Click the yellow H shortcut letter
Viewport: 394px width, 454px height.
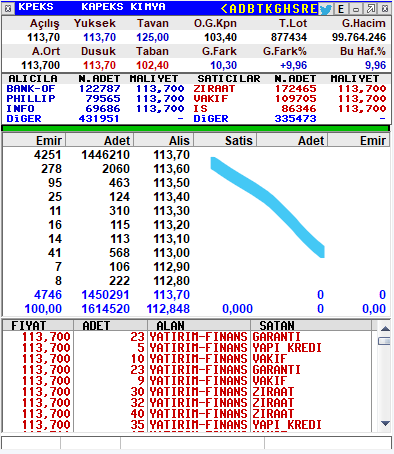(287, 9)
